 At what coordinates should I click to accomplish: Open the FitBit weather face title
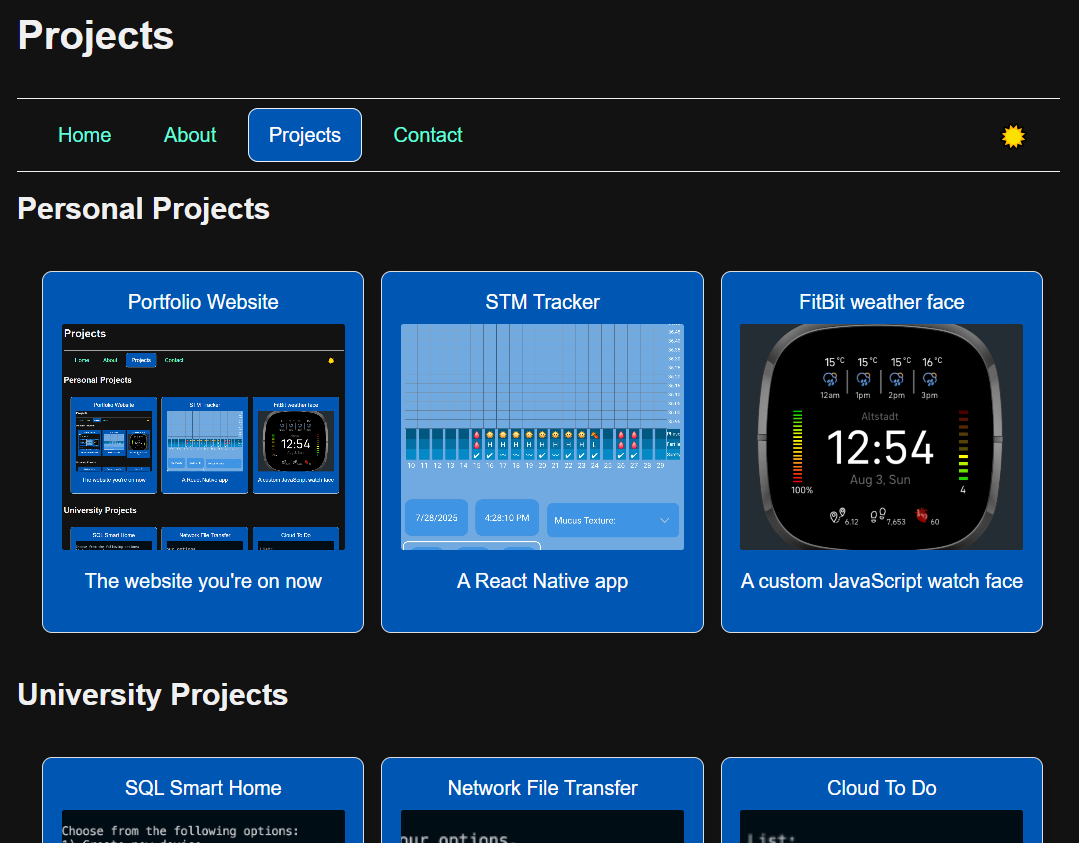coord(881,302)
